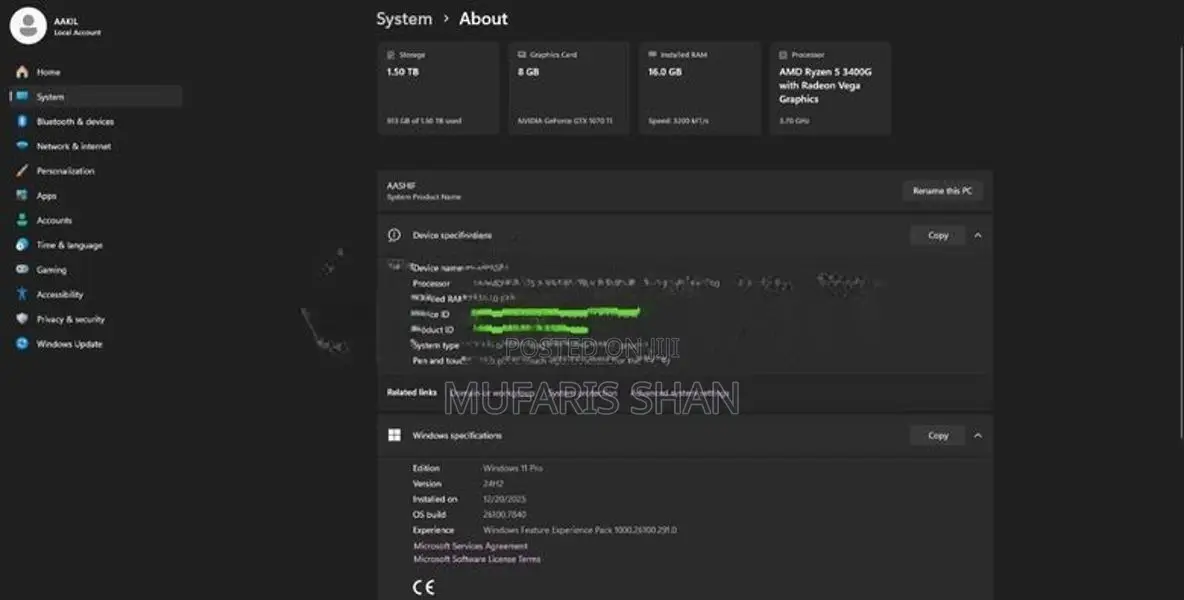The width and height of the screenshot is (1184, 600).
Task: Click the Installed RAM card icon
Action: 652,55
